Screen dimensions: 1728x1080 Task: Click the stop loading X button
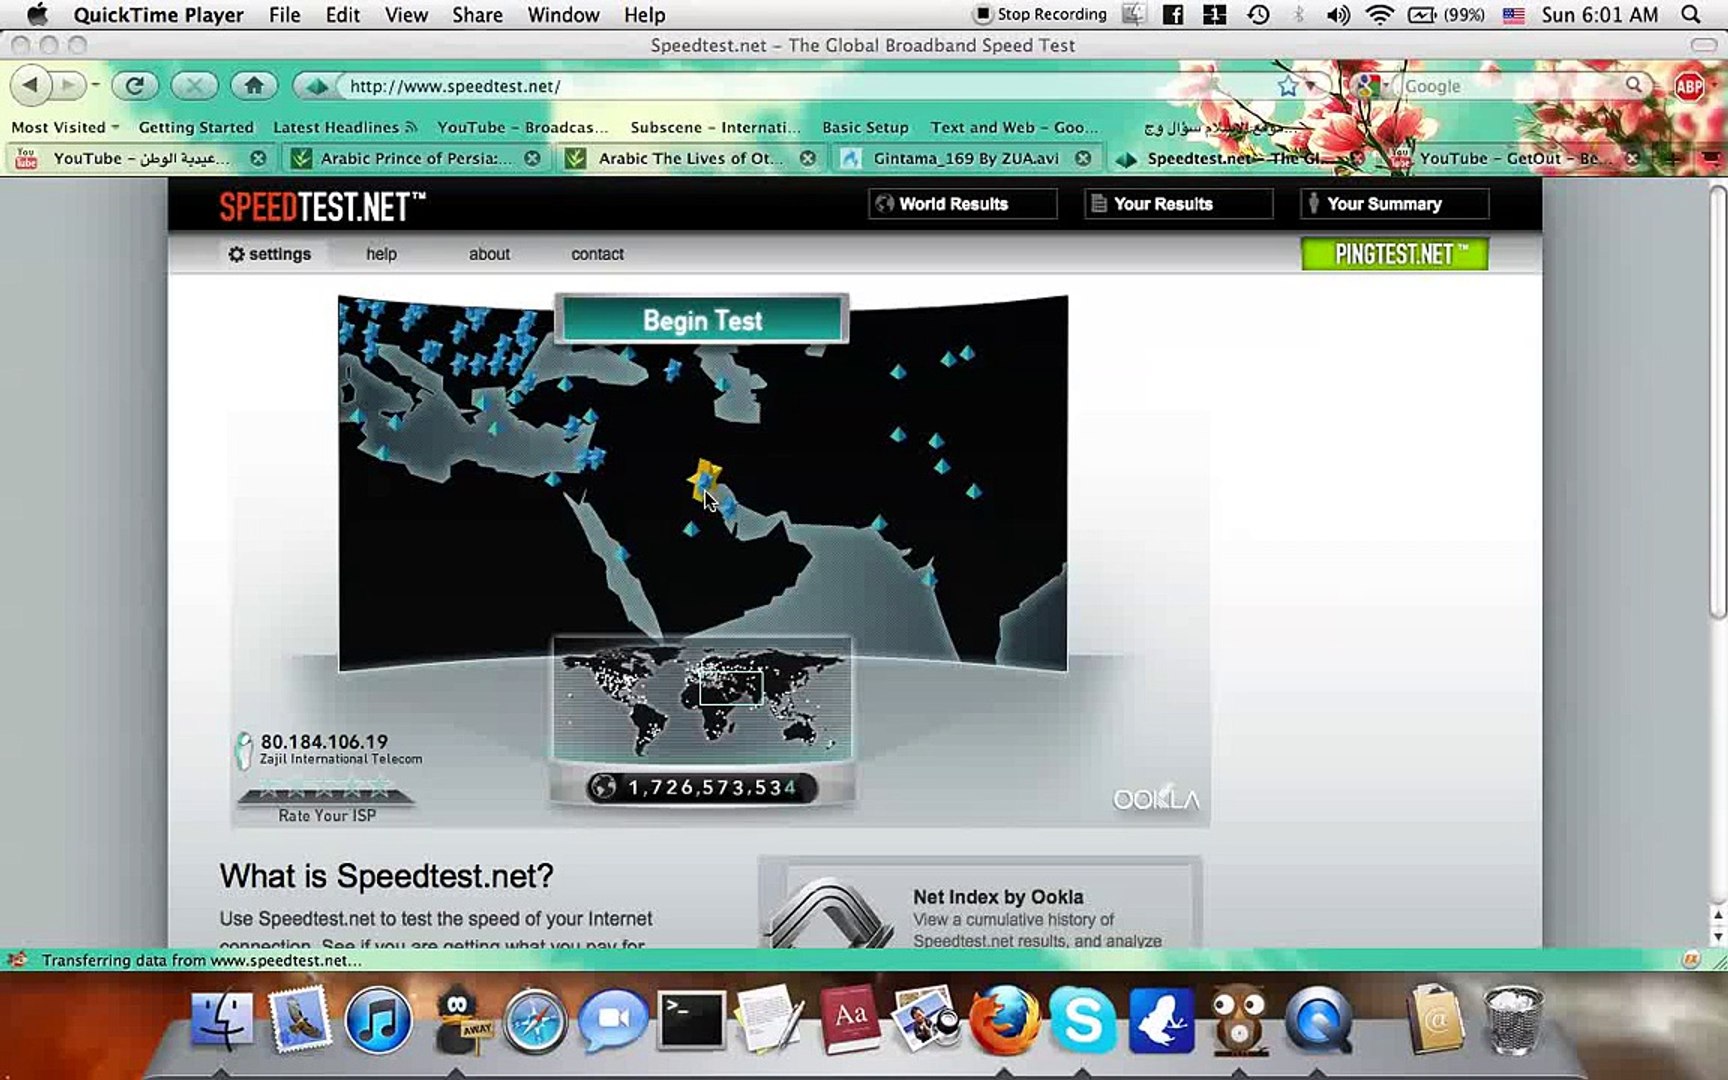click(194, 86)
